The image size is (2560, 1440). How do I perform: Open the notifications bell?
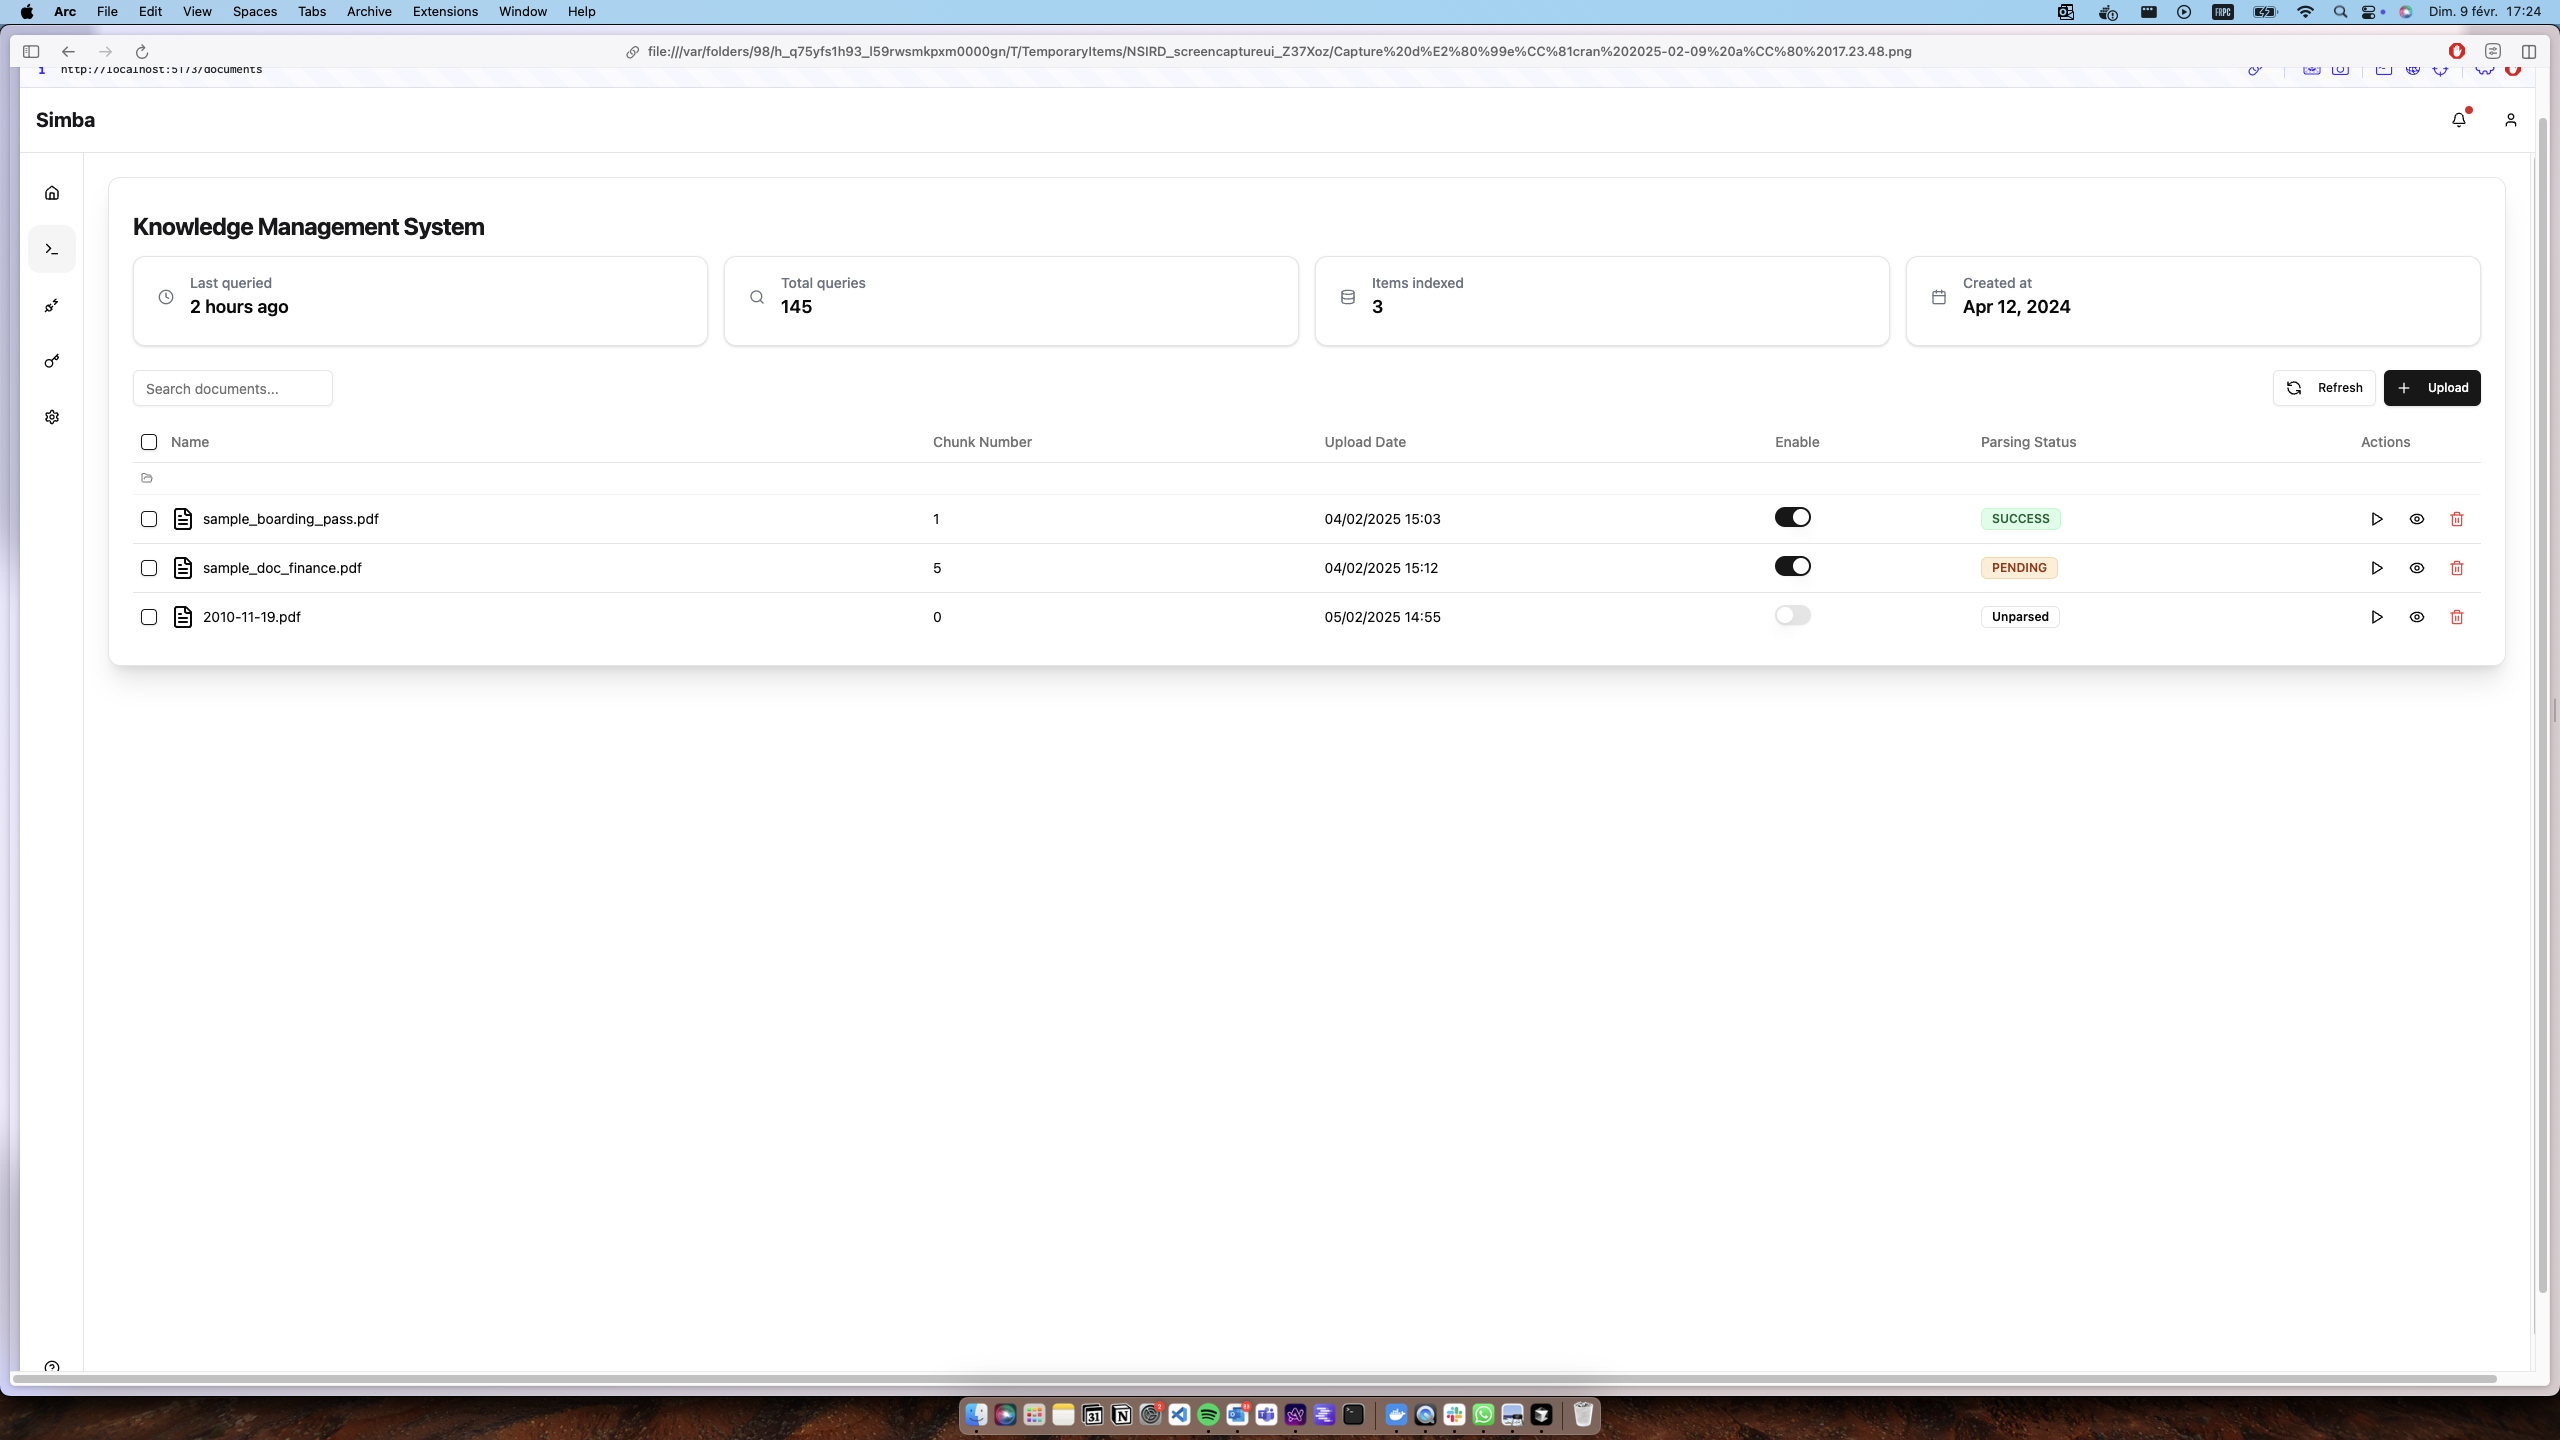tap(2459, 120)
